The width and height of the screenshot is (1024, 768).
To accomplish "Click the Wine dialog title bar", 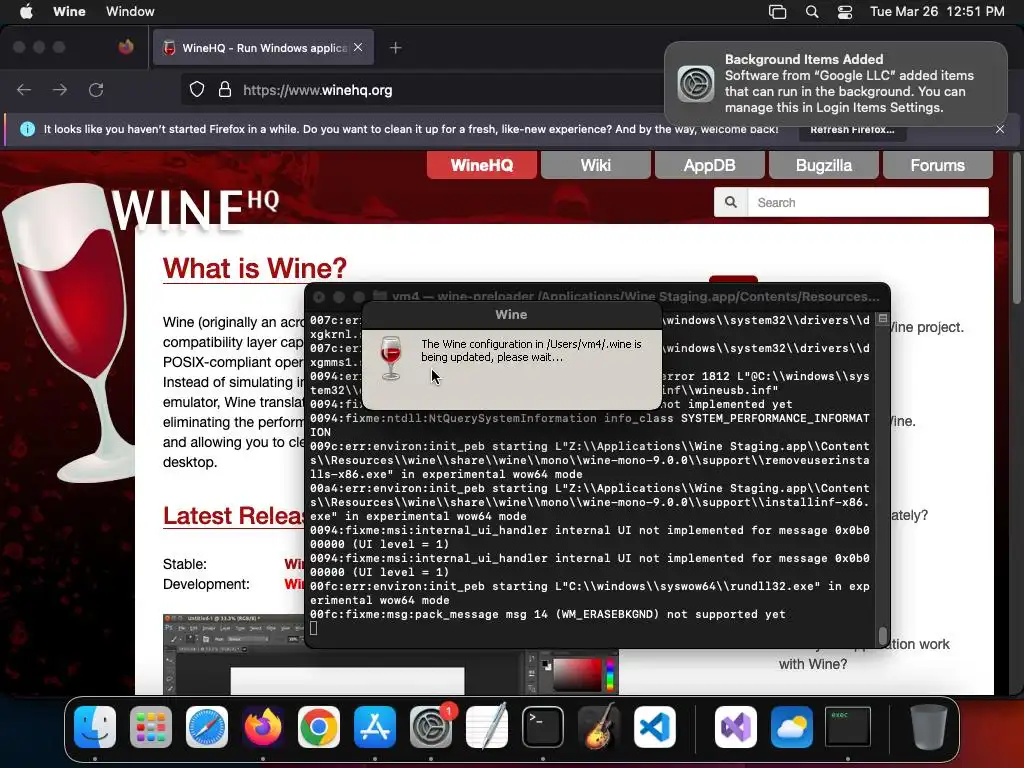I will [x=511, y=315].
